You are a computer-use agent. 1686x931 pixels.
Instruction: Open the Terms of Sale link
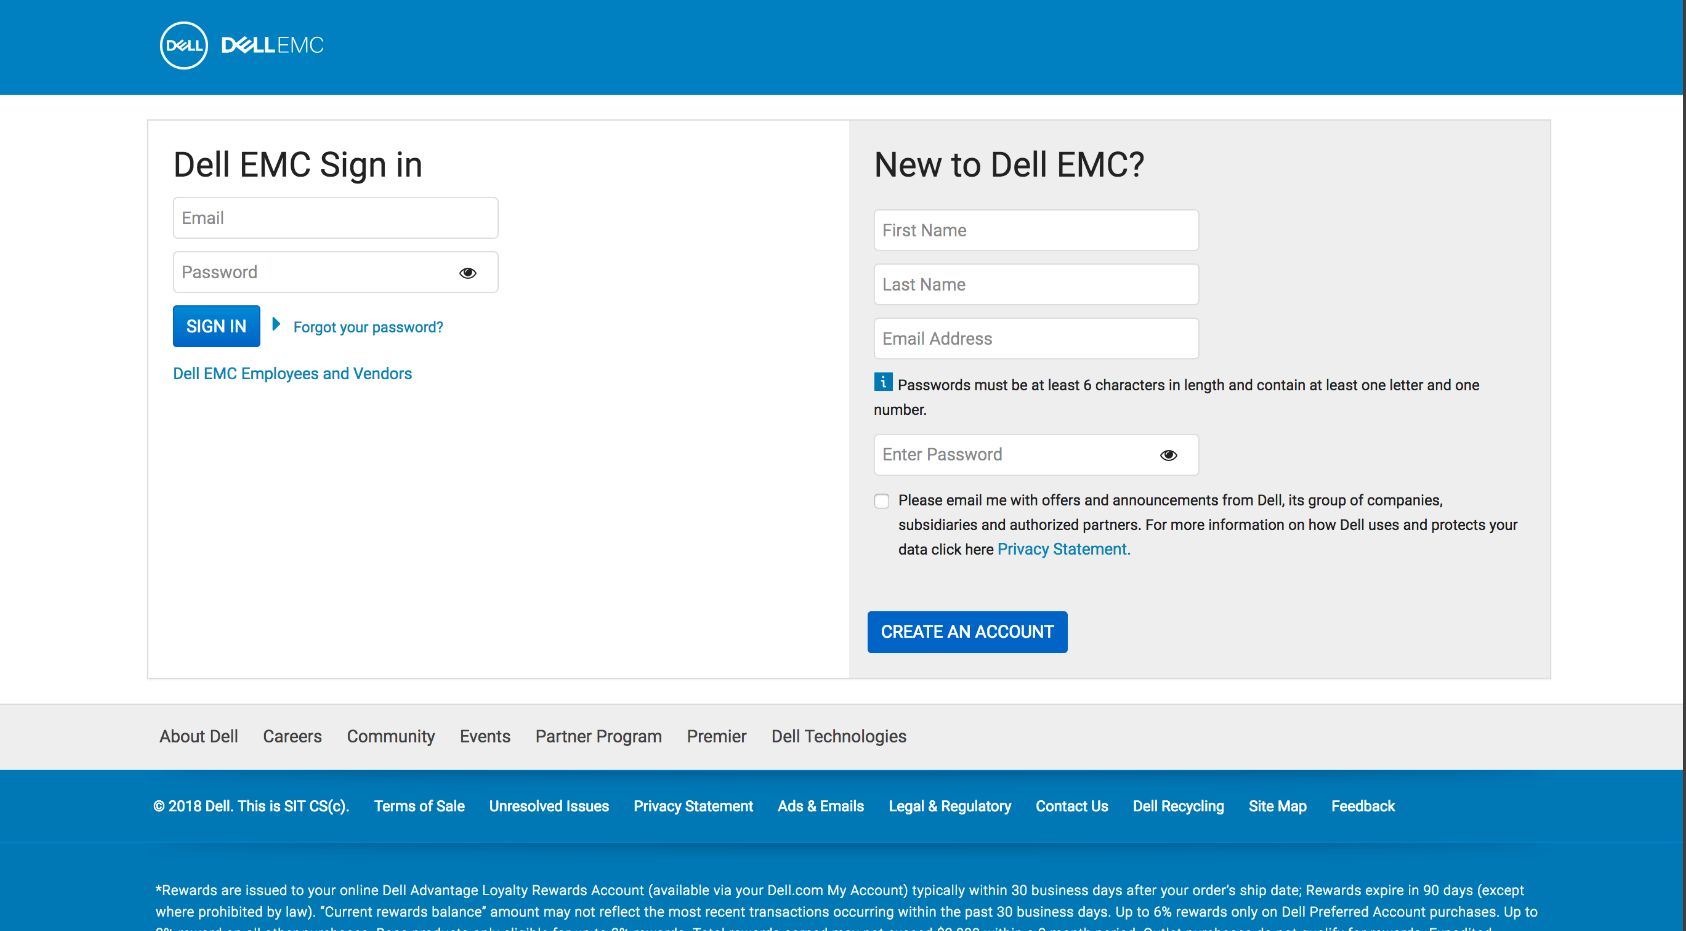(419, 806)
